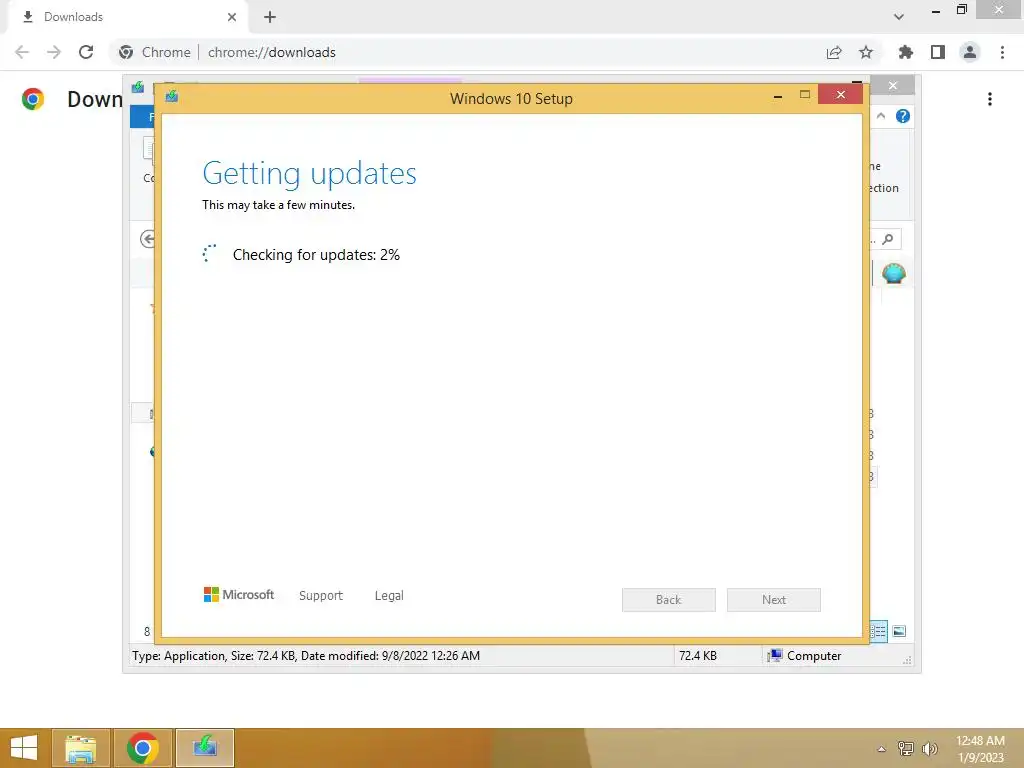Close the Downloads tab
Viewport: 1024px width, 768px height.
coord(232,17)
